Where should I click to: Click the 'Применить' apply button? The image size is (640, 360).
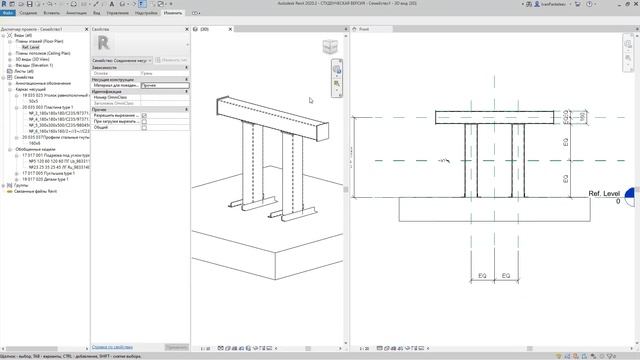(177, 347)
